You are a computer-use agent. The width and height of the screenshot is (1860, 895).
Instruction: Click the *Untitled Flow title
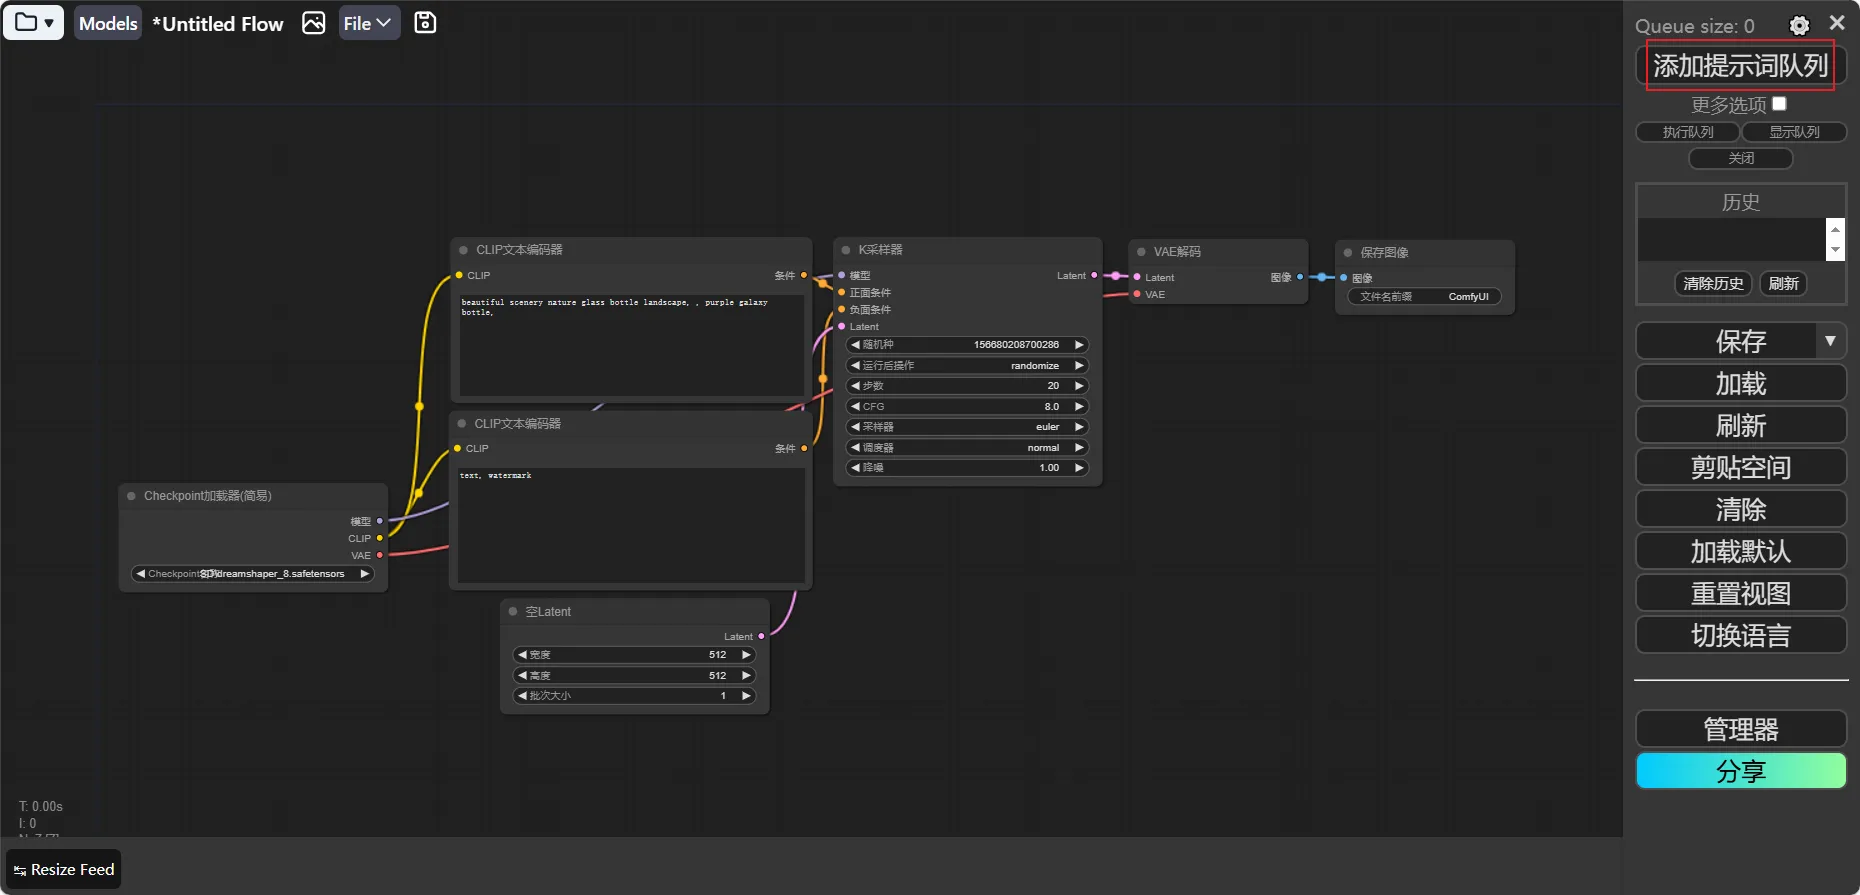218,24
